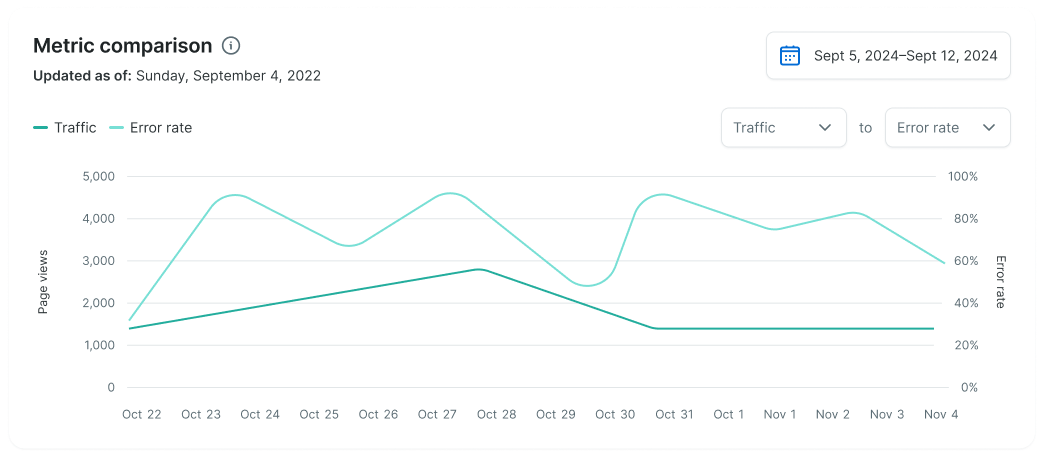The width and height of the screenshot is (1042, 451).
Task: Open the Sept 5–Sept 12 date range picker
Action: coord(888,56)
